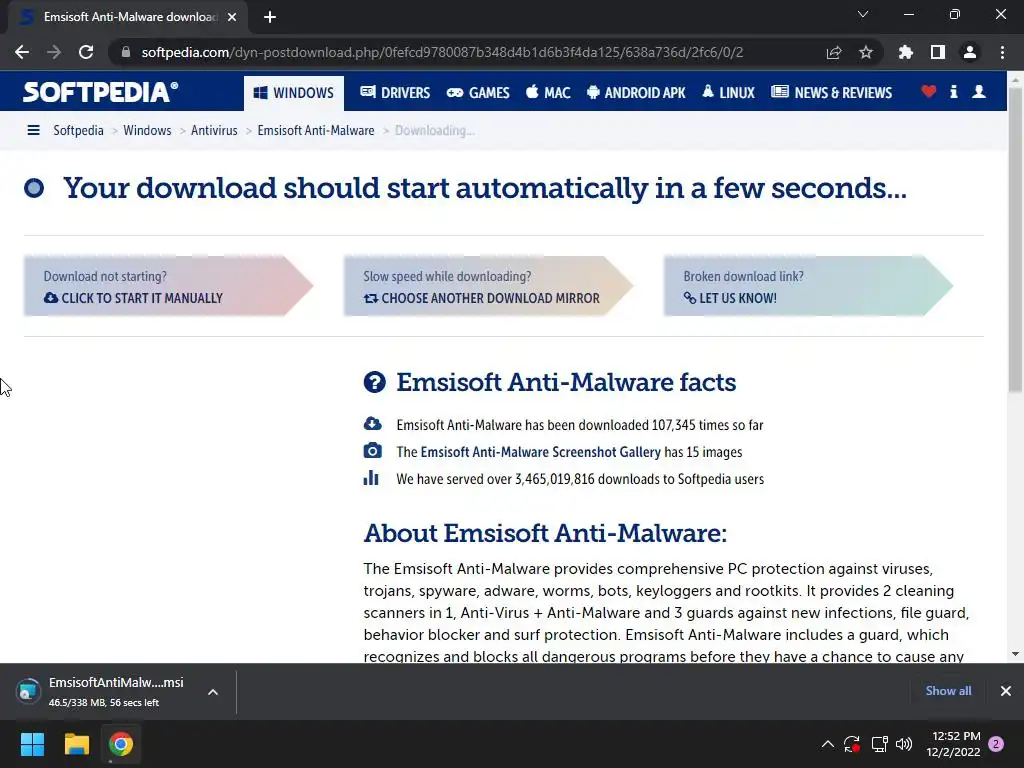Click the question mark facts icon
The image size is (1024, 768).
(x=375, y=382)
